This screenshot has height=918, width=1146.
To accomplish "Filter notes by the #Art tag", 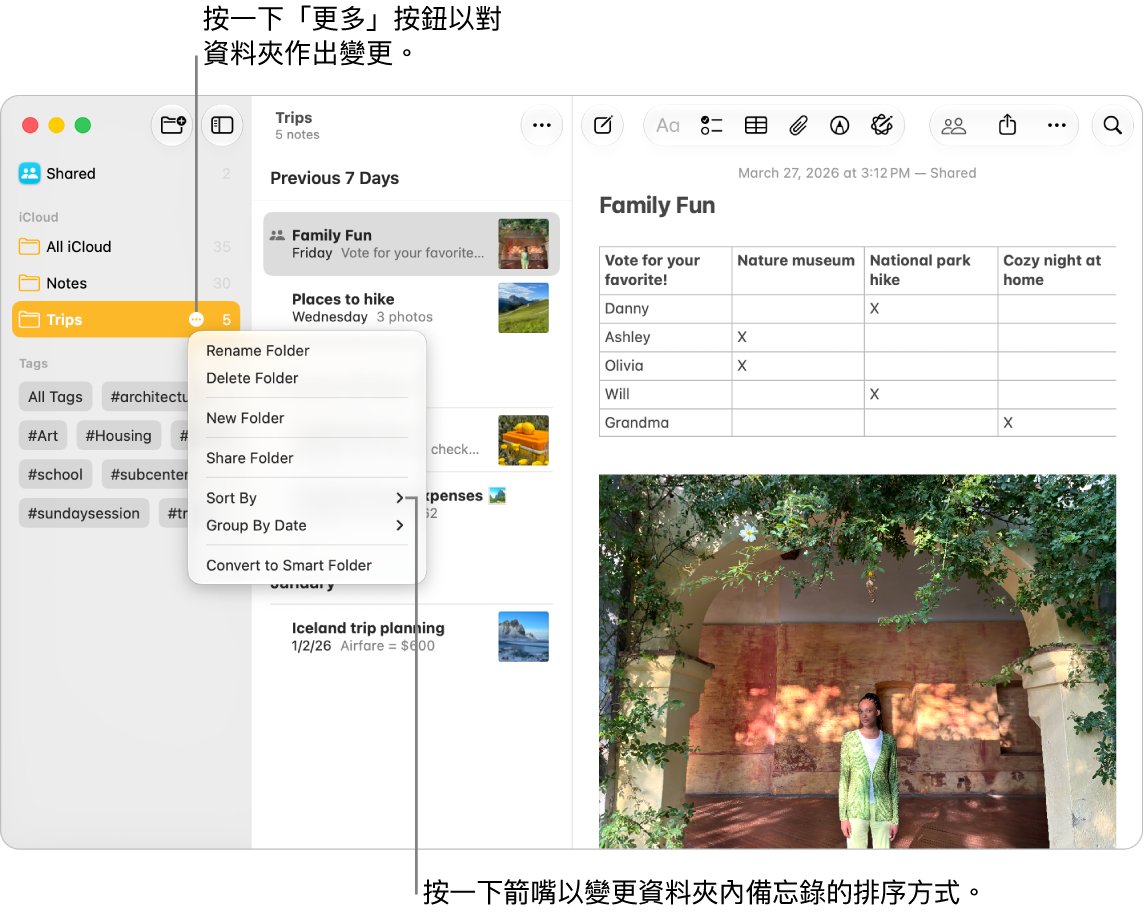I will 43,436.
